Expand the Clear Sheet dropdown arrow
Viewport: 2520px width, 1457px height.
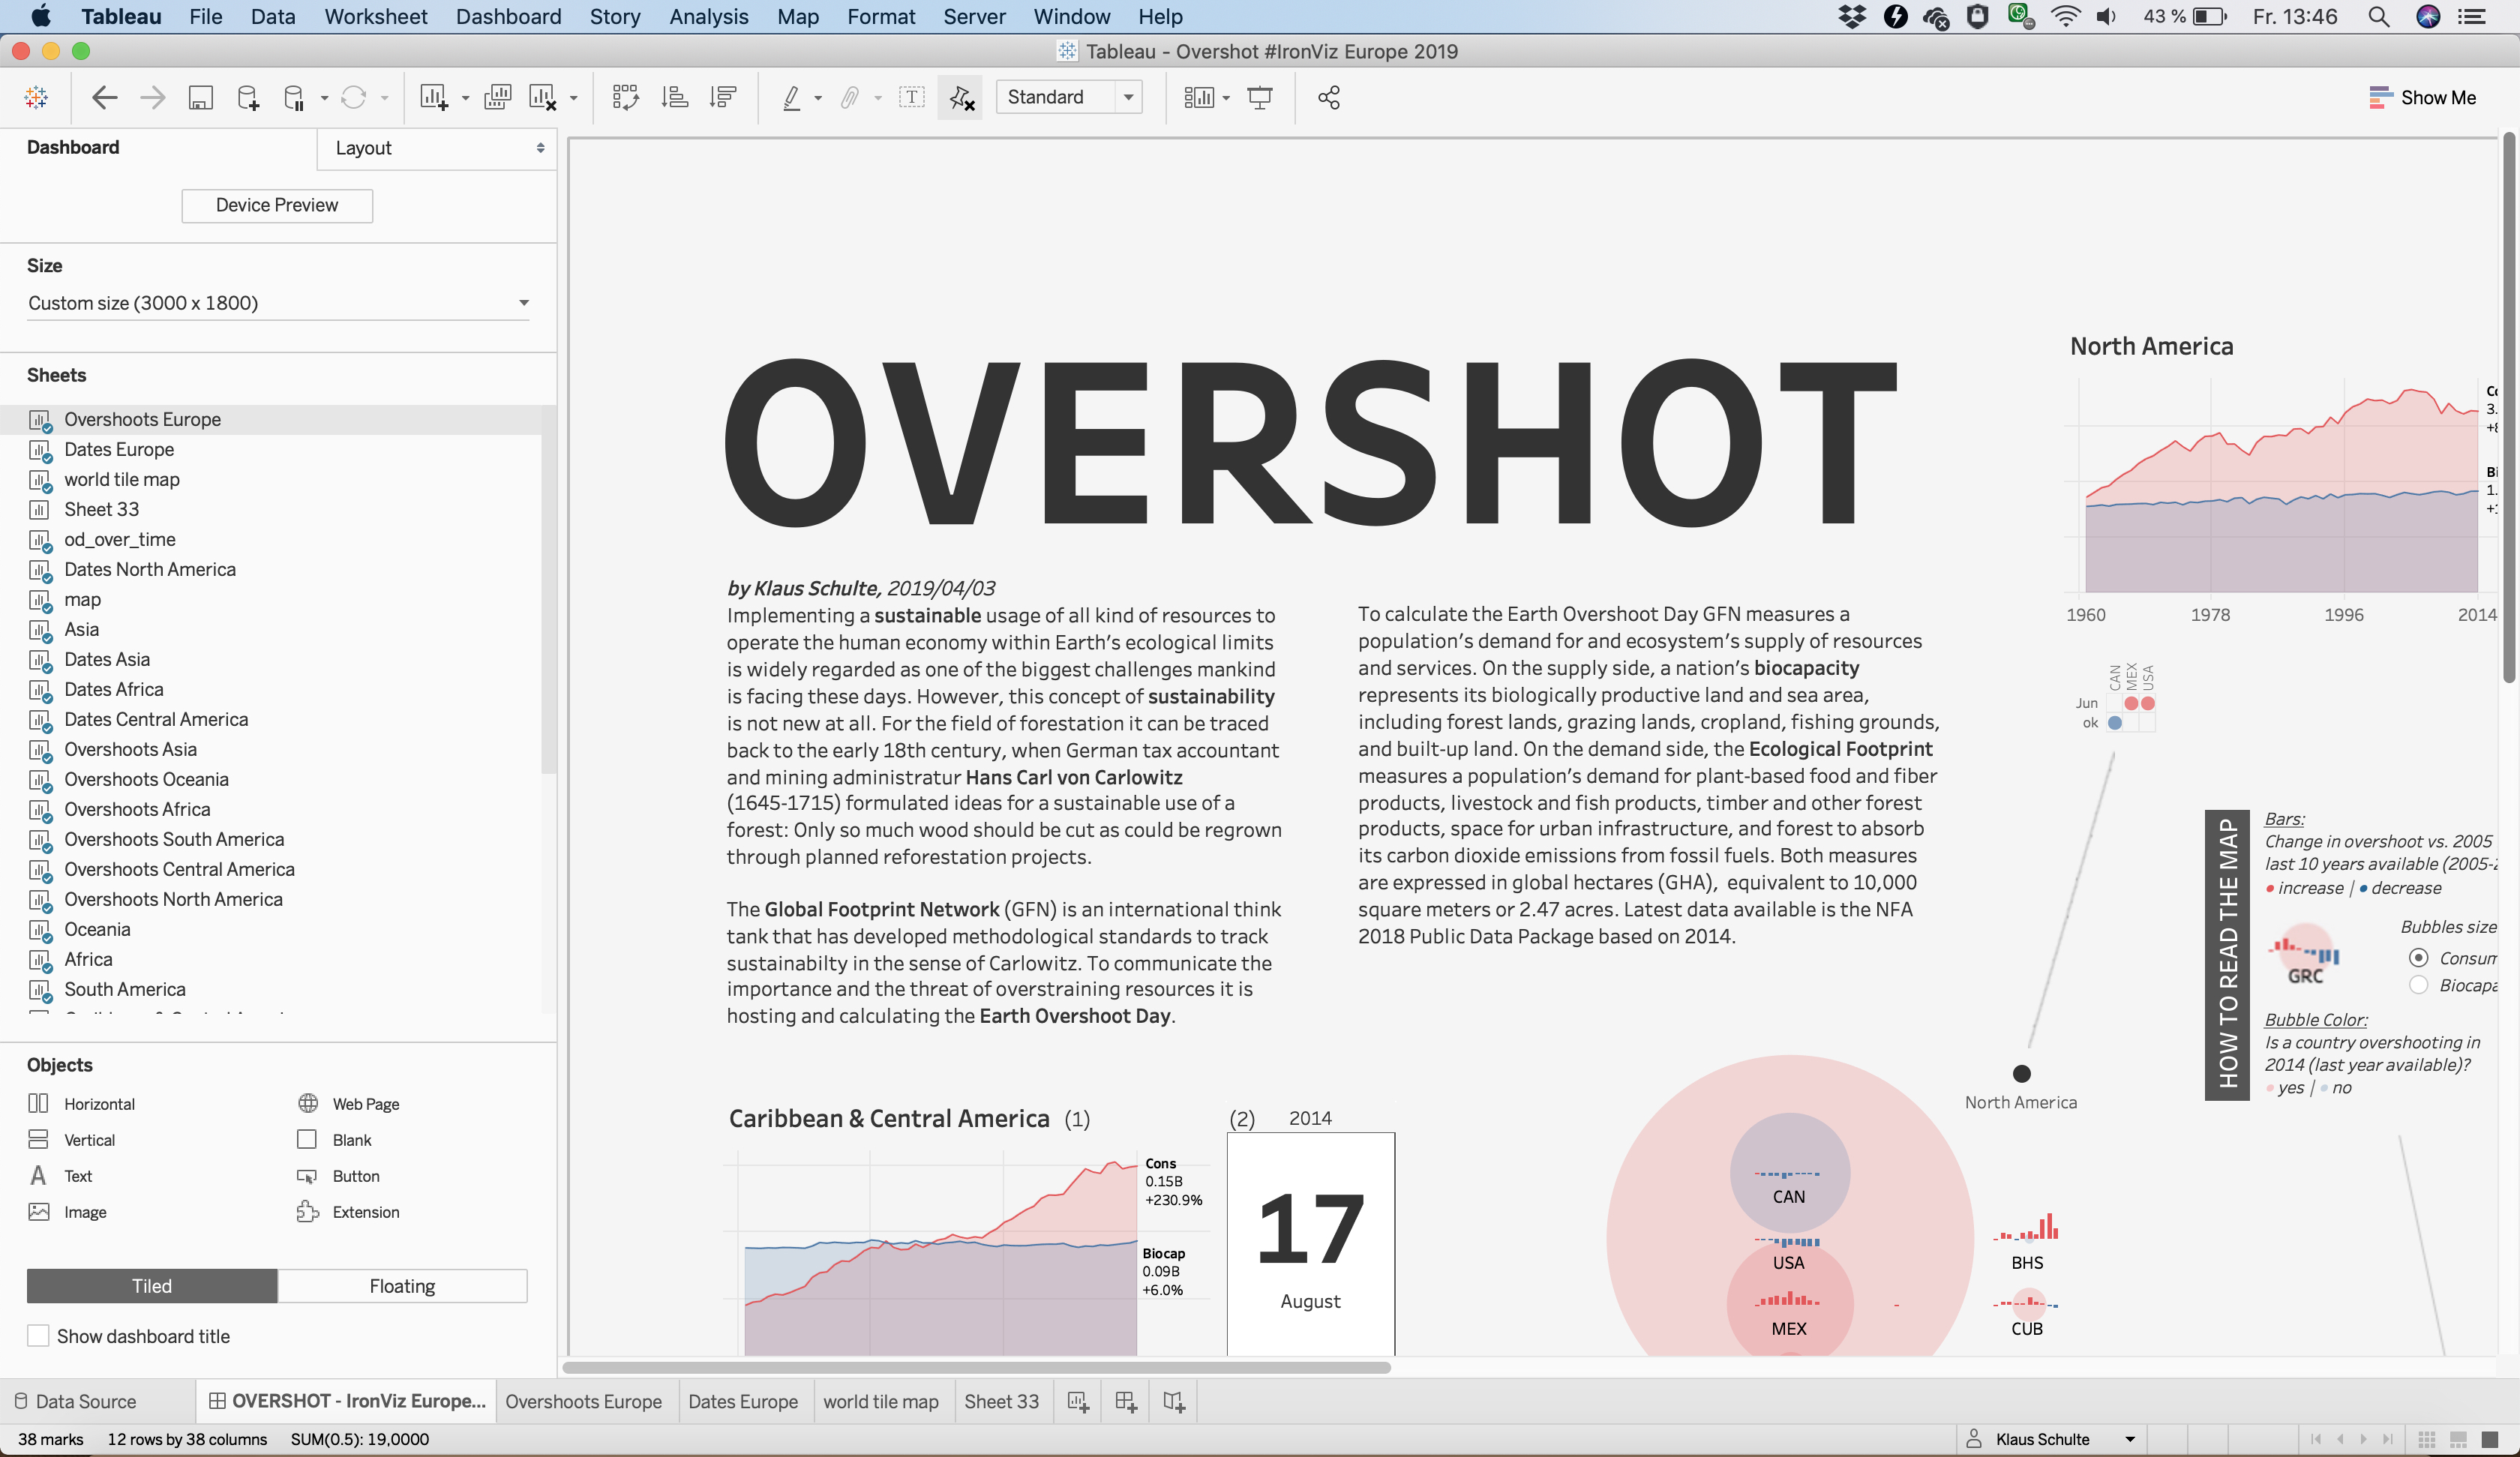(573, 98)
